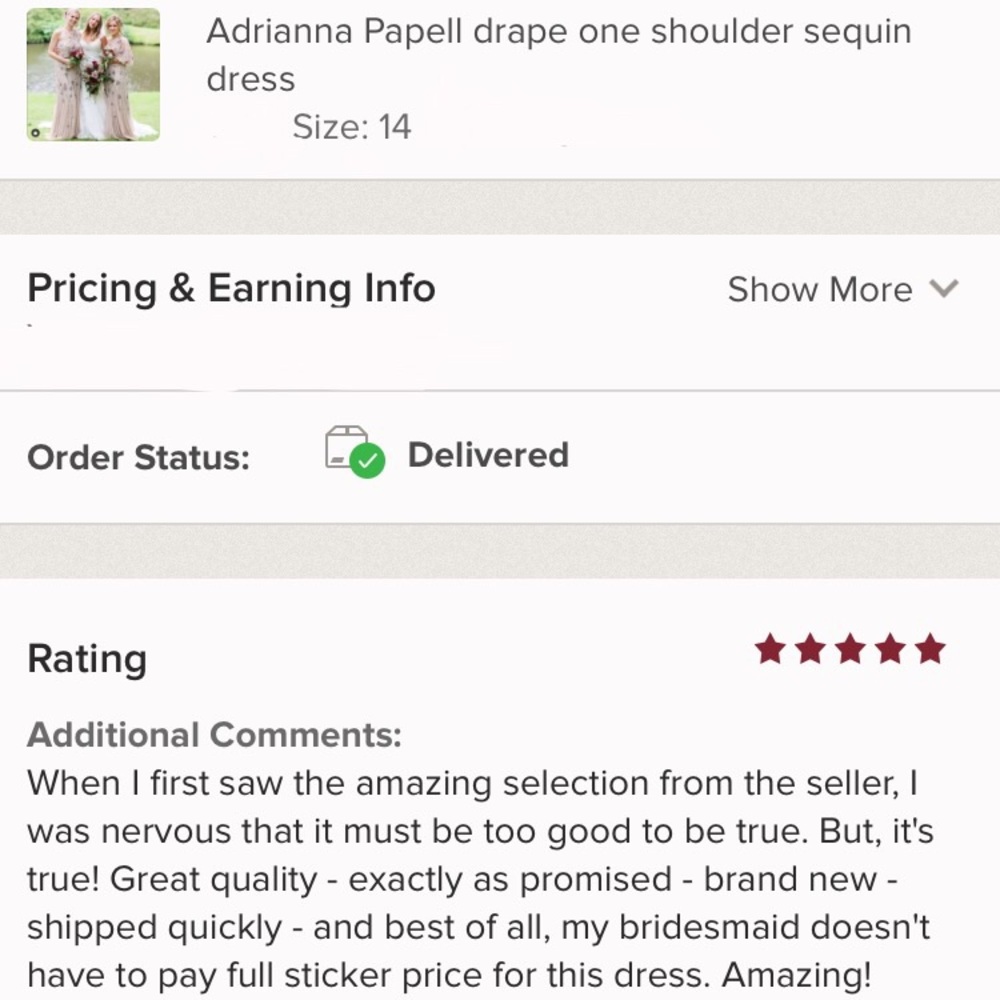
Task: Click the word Amazing! ending the review
Action: pyautogui.click(x=796, y=975)
